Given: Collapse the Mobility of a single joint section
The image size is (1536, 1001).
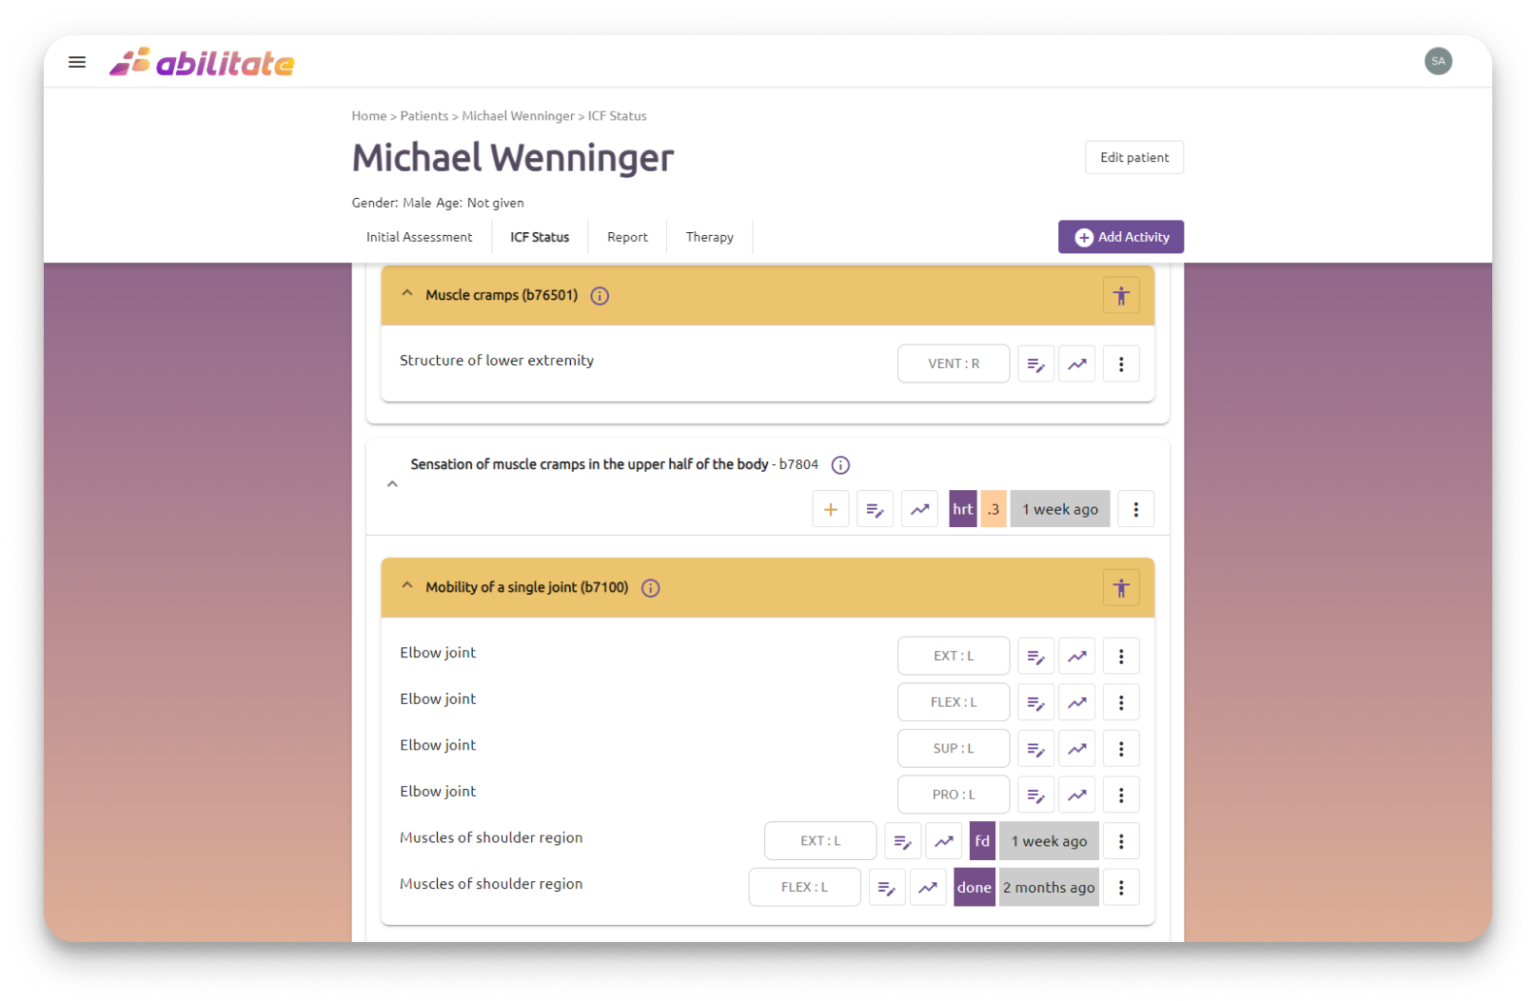Looking at the screenshot, I should 407,586.
